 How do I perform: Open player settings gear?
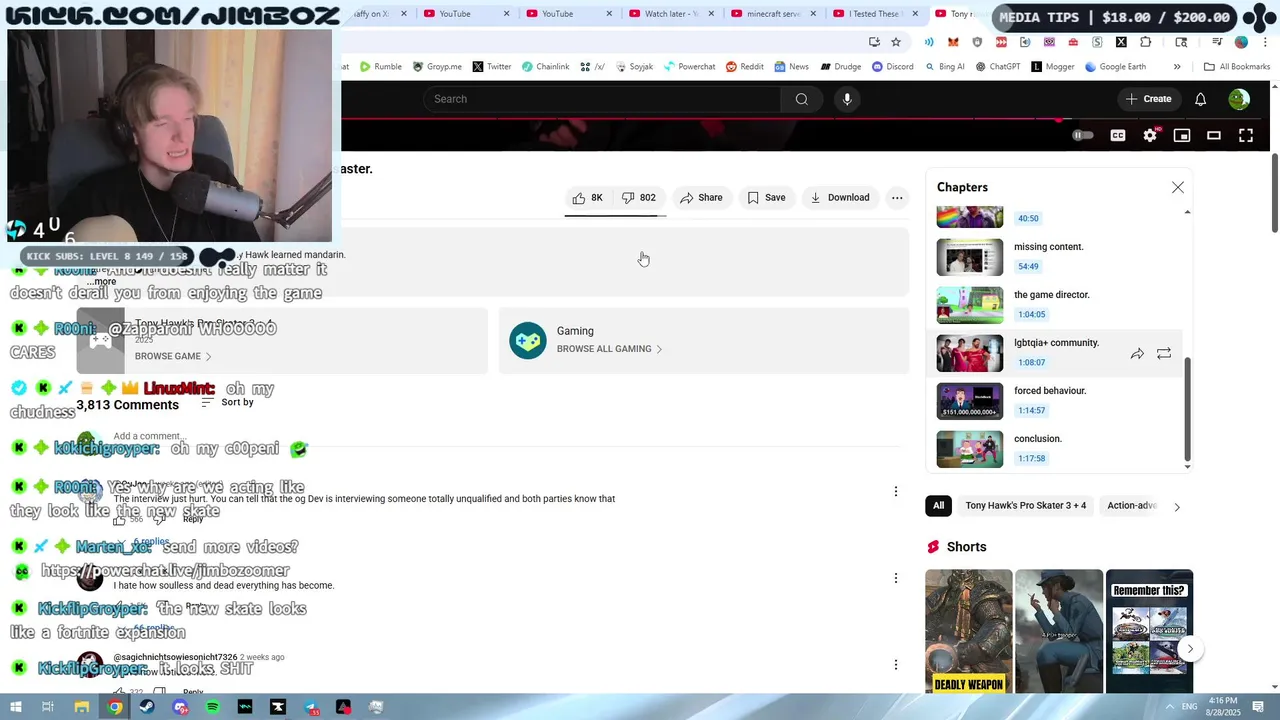coord(1150,135)
